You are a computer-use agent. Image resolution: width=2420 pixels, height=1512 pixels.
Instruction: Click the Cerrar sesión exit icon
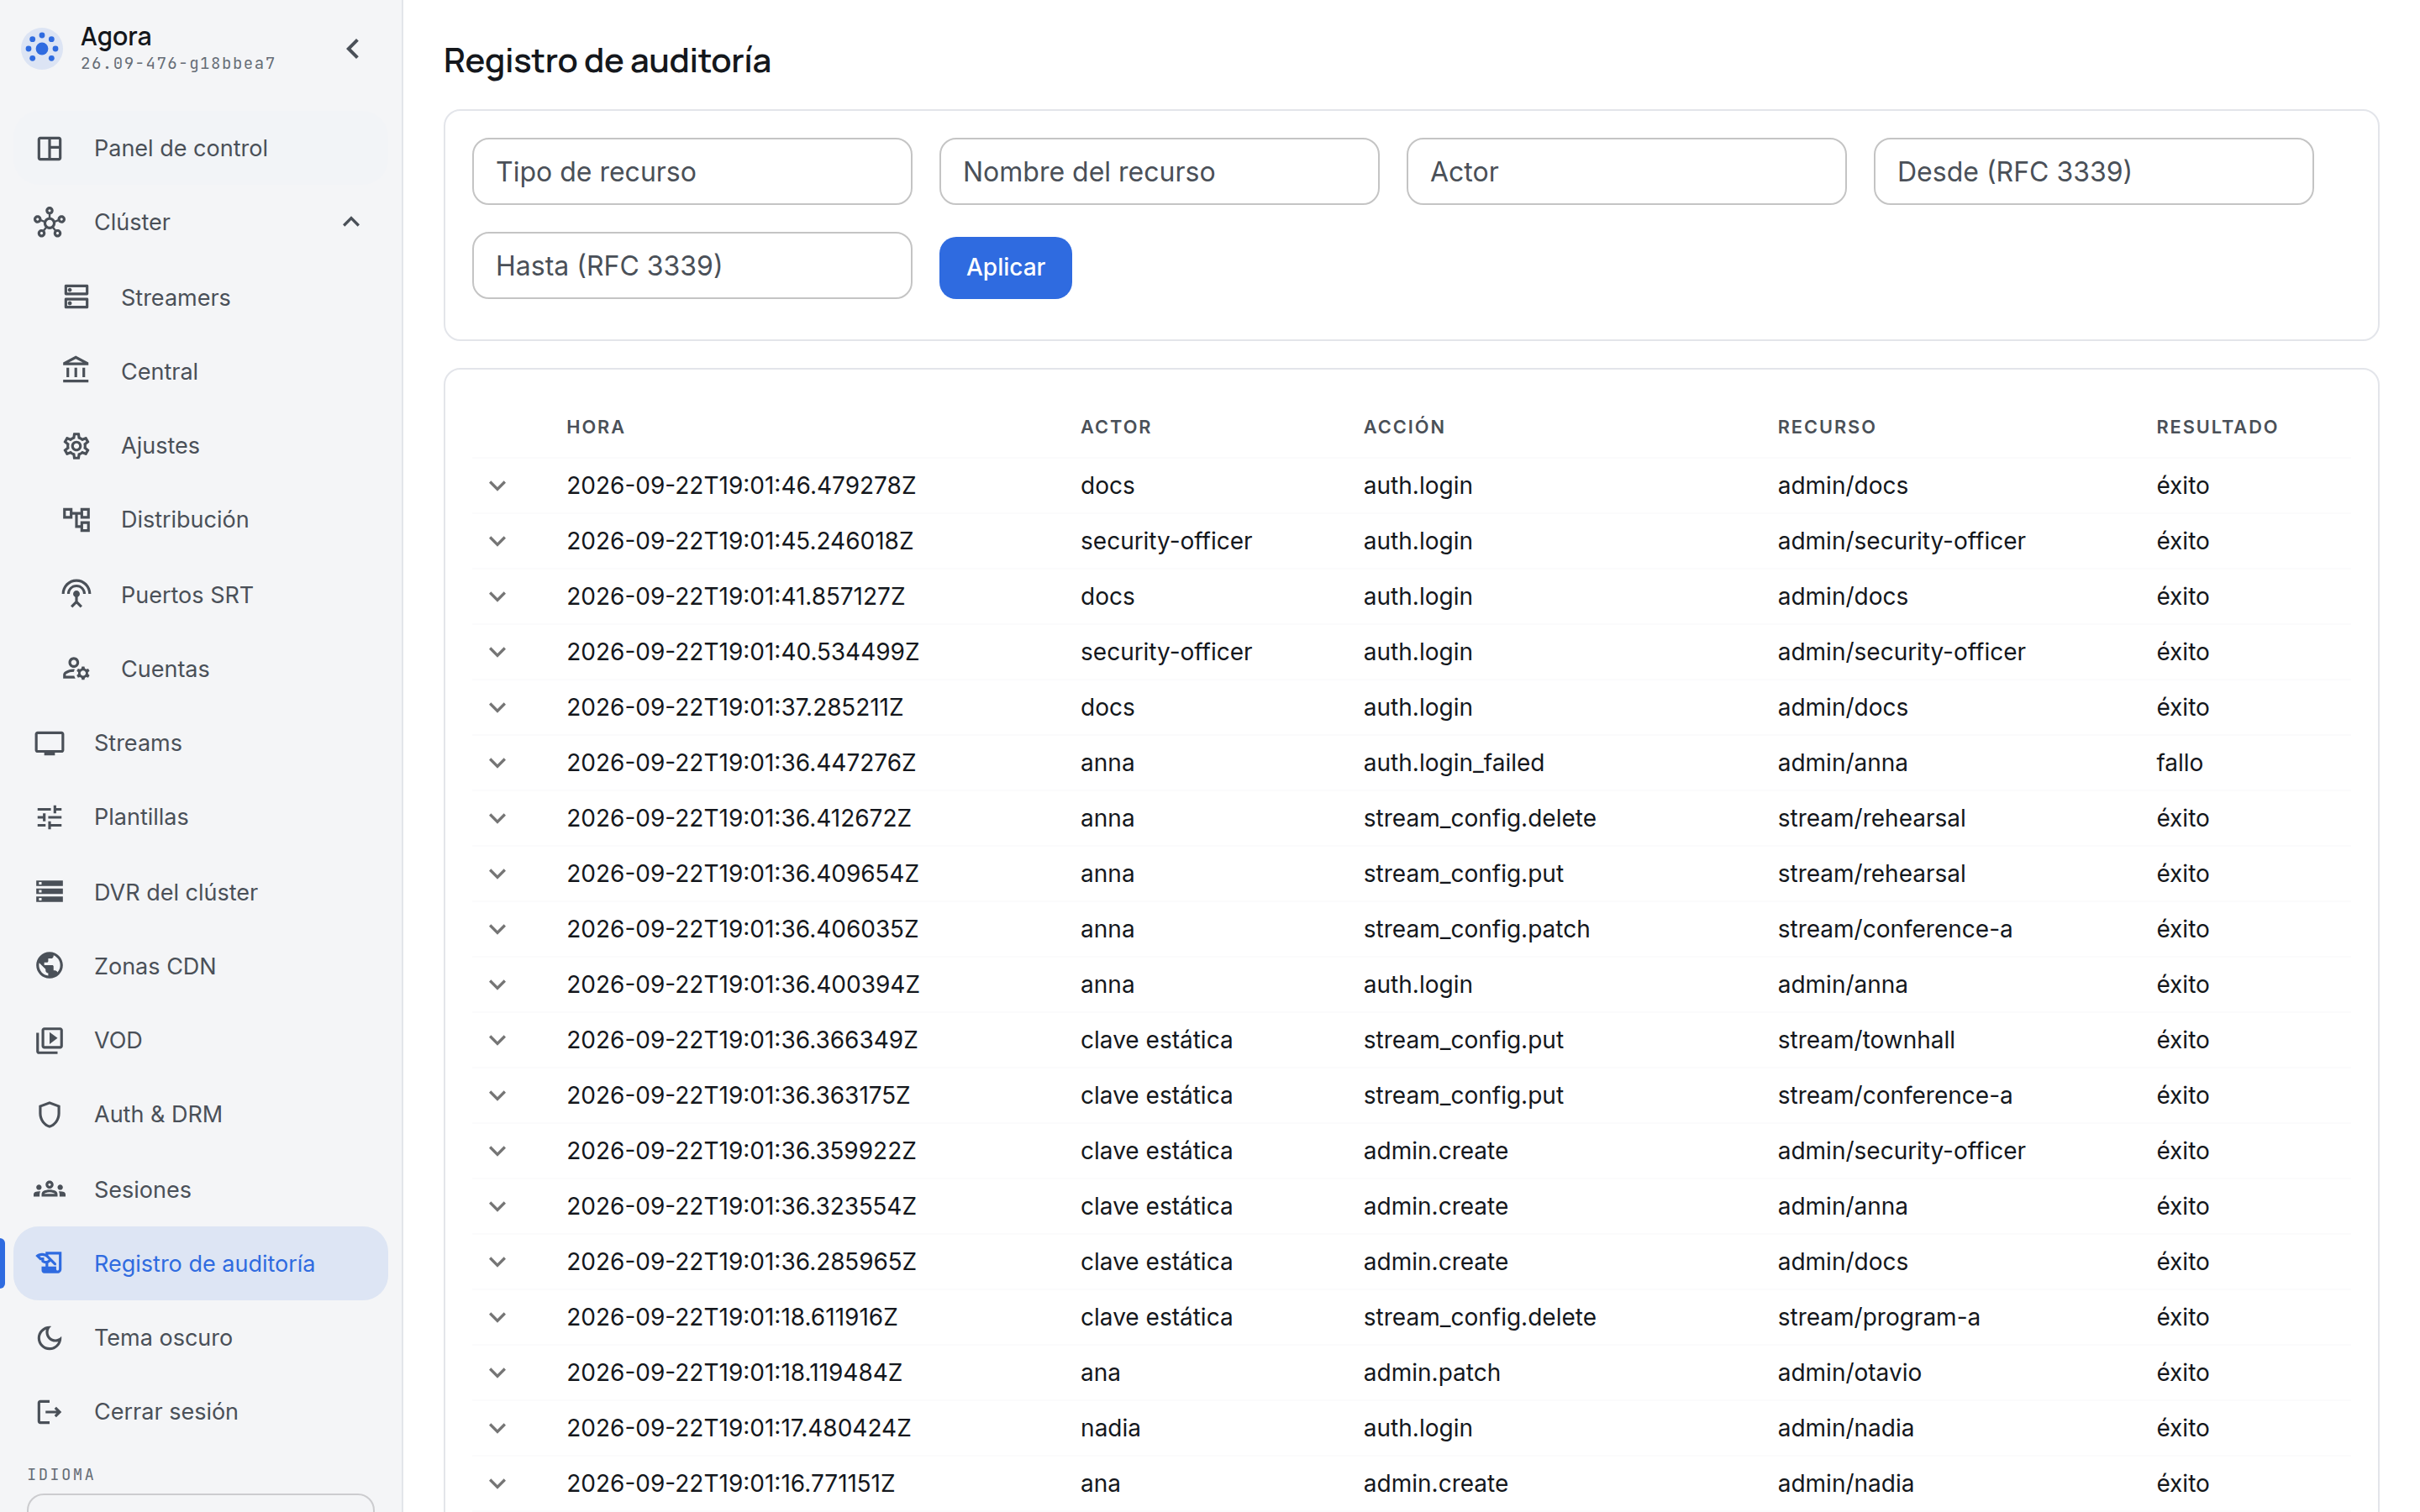pyautogui.click(x=49, y=1411)
